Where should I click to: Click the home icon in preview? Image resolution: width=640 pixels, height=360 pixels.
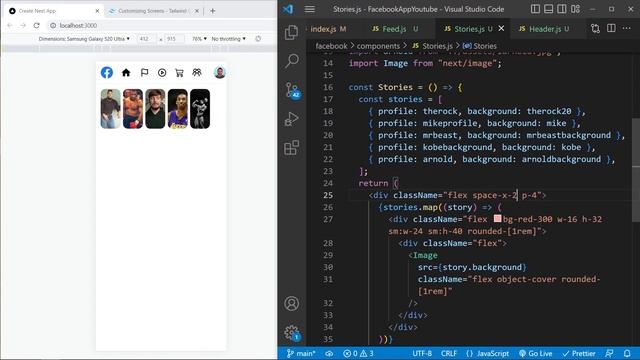point(126,73)
